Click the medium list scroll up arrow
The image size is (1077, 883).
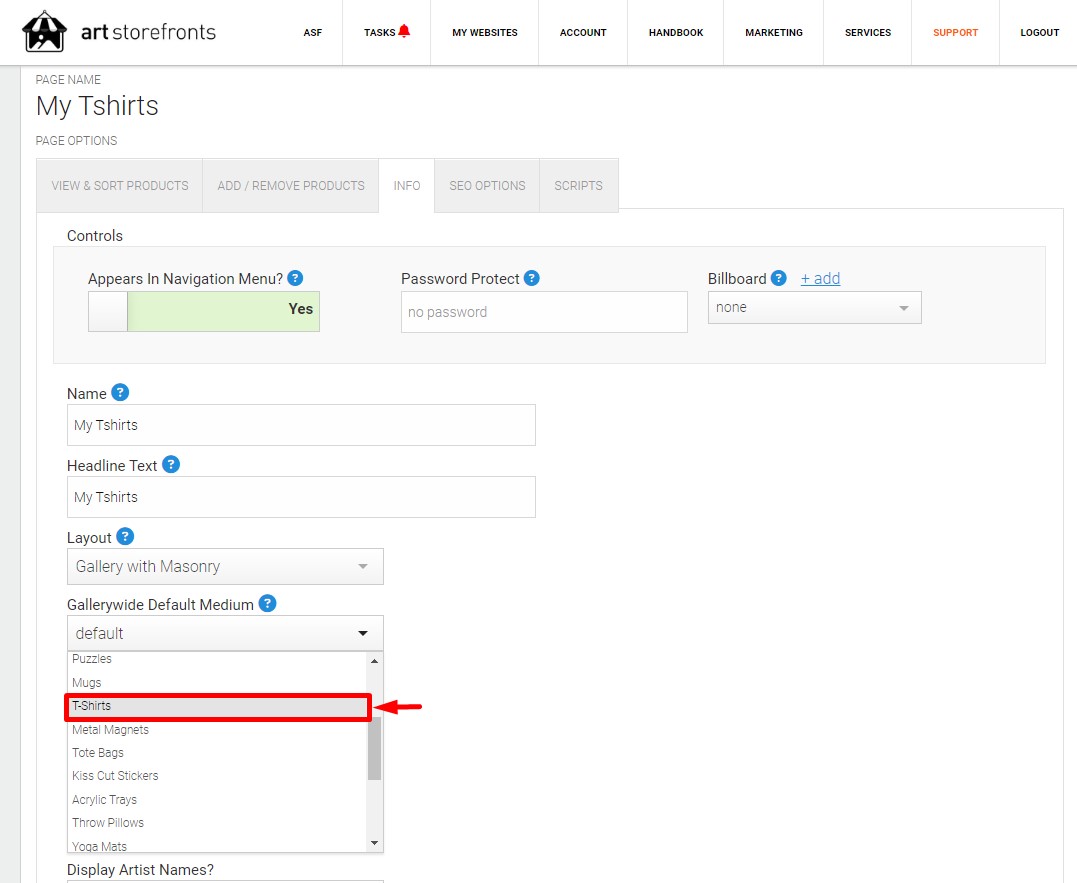(374, 661)
